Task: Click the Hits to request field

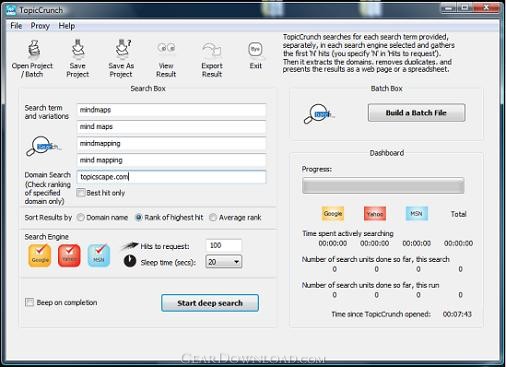Action: point(224,246)
